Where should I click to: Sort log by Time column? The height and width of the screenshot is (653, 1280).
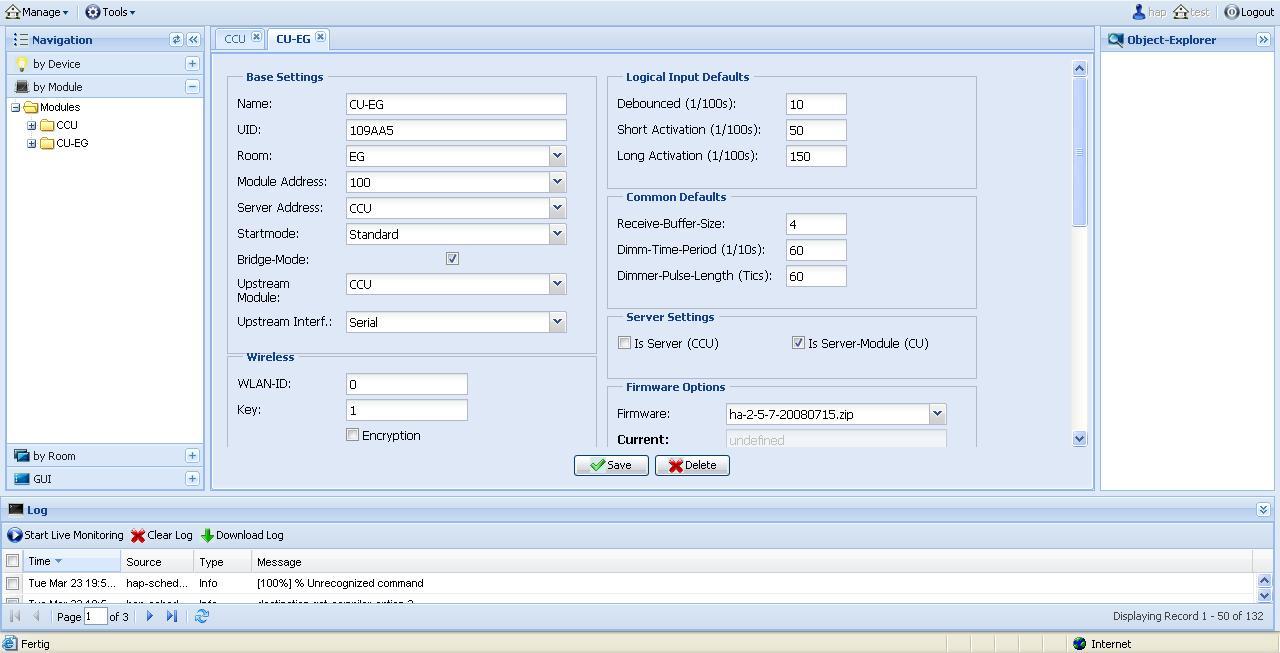point(72,562)
